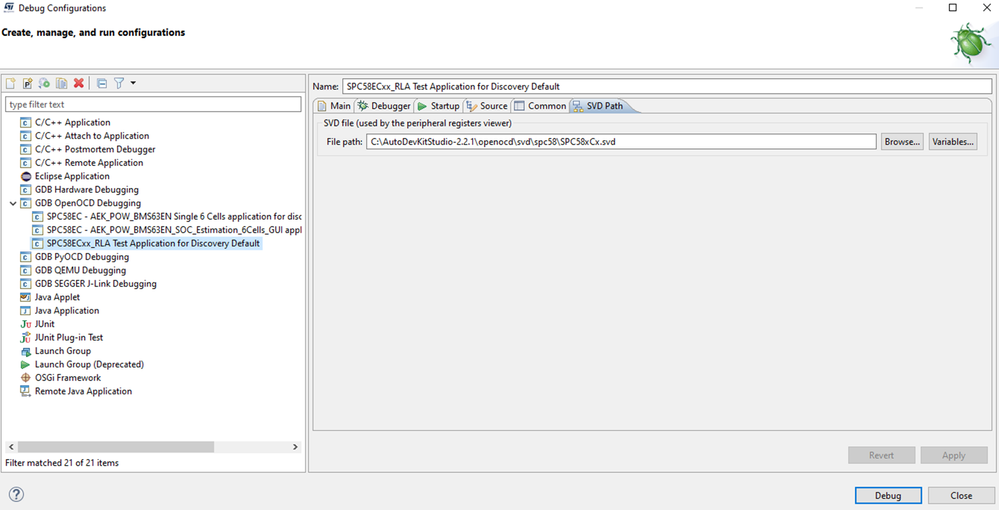Open the filter launch configurations icon

pos(119,83)
